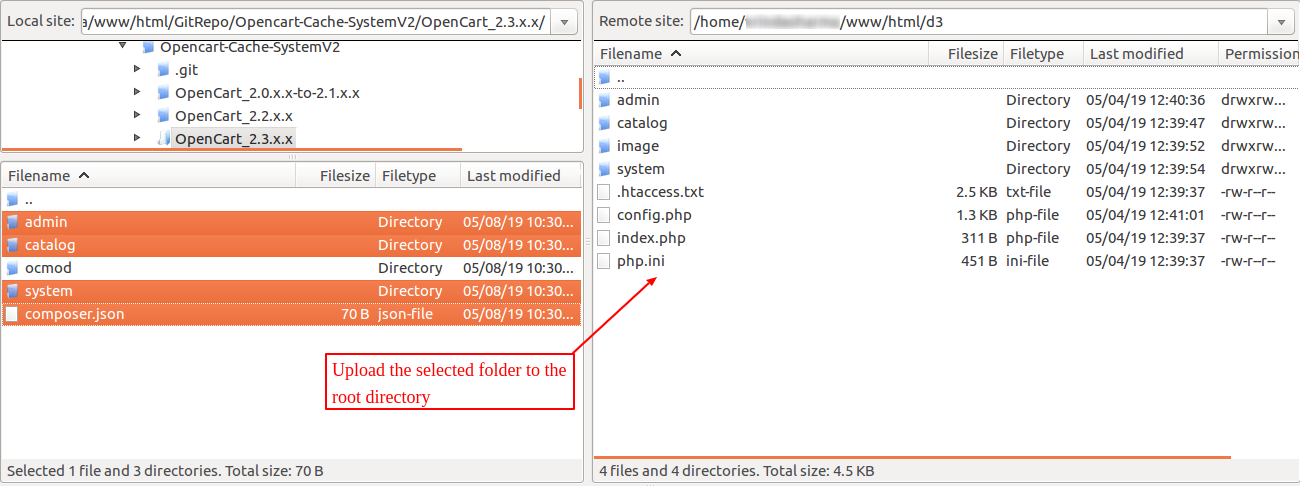
Task: Select OpenCart_2.2.x.x in the local tree
Action: coord(234,115)
